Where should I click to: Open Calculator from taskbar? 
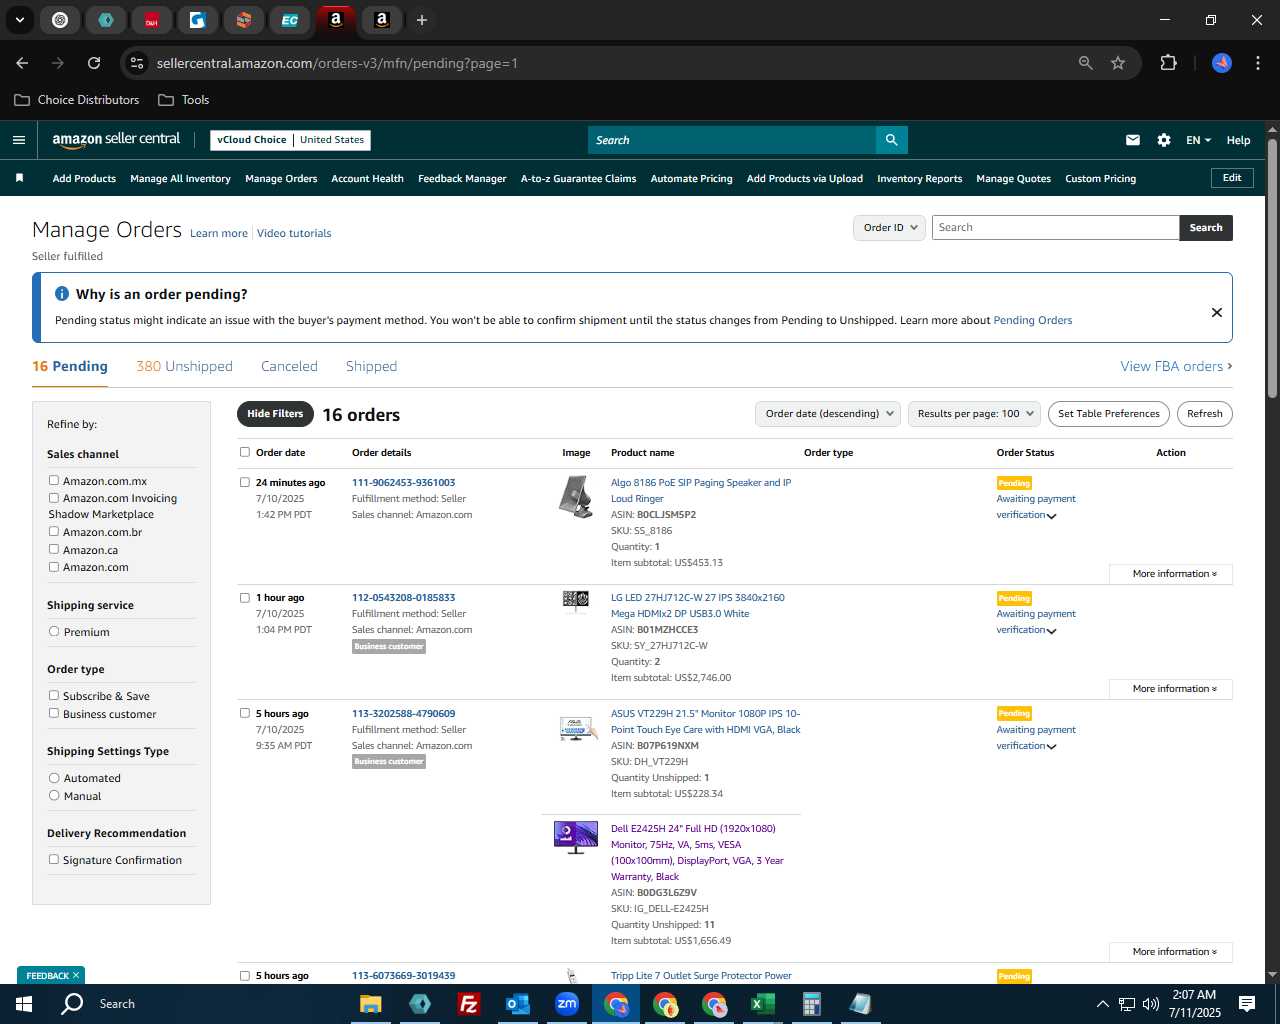(811, 1004)
